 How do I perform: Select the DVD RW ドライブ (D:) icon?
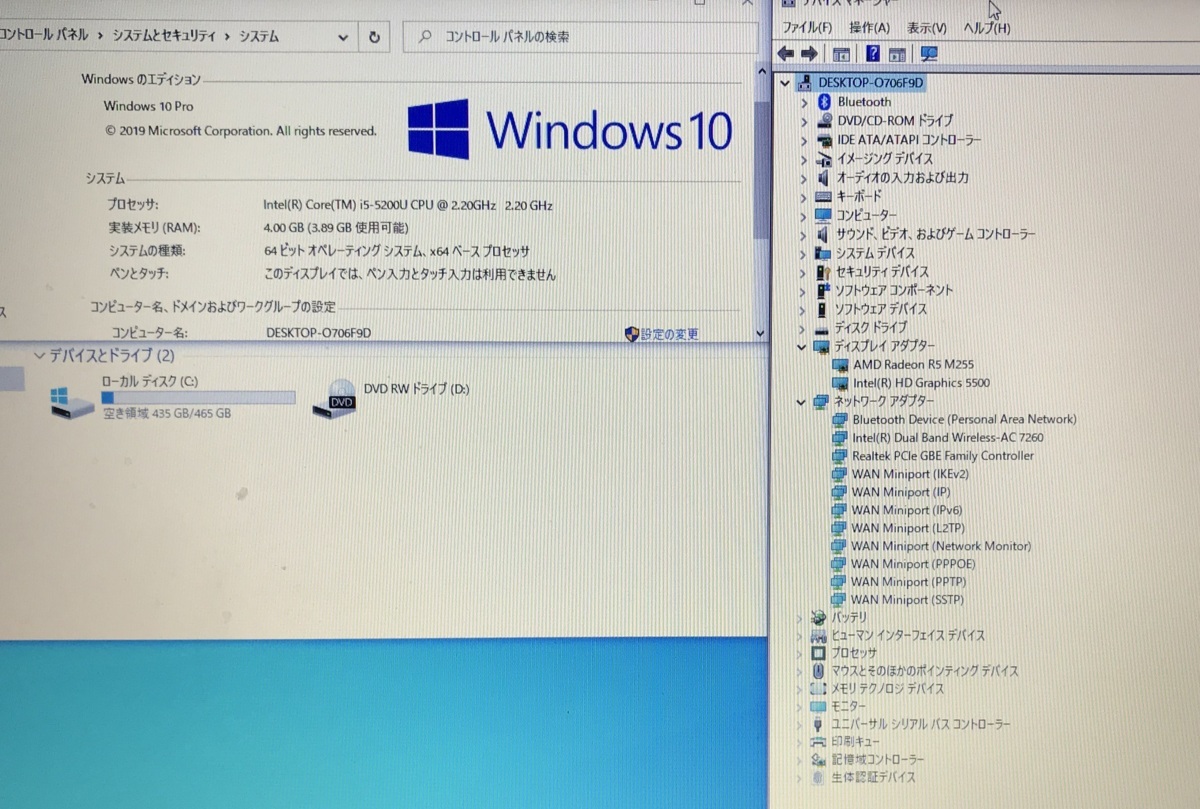(x=336, y=398)
